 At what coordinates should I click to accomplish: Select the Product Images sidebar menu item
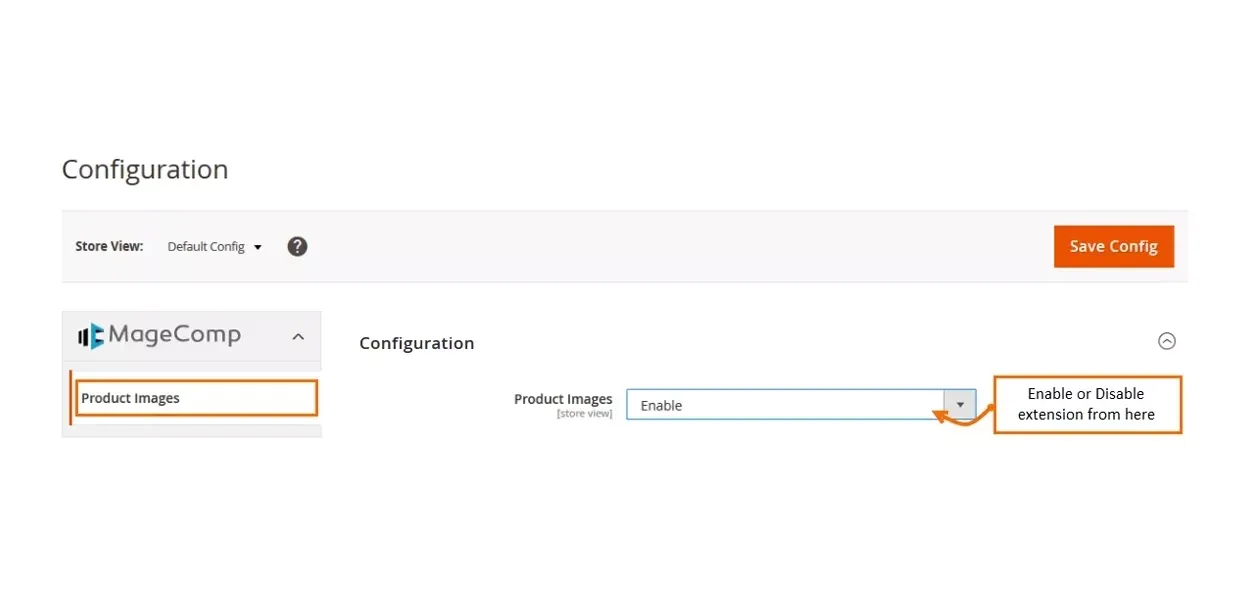click(x=196, y=398)
